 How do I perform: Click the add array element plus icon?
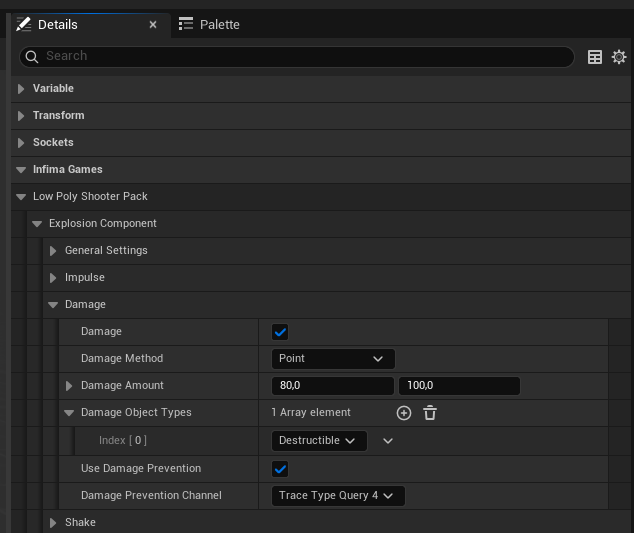(x=404, y=413)
